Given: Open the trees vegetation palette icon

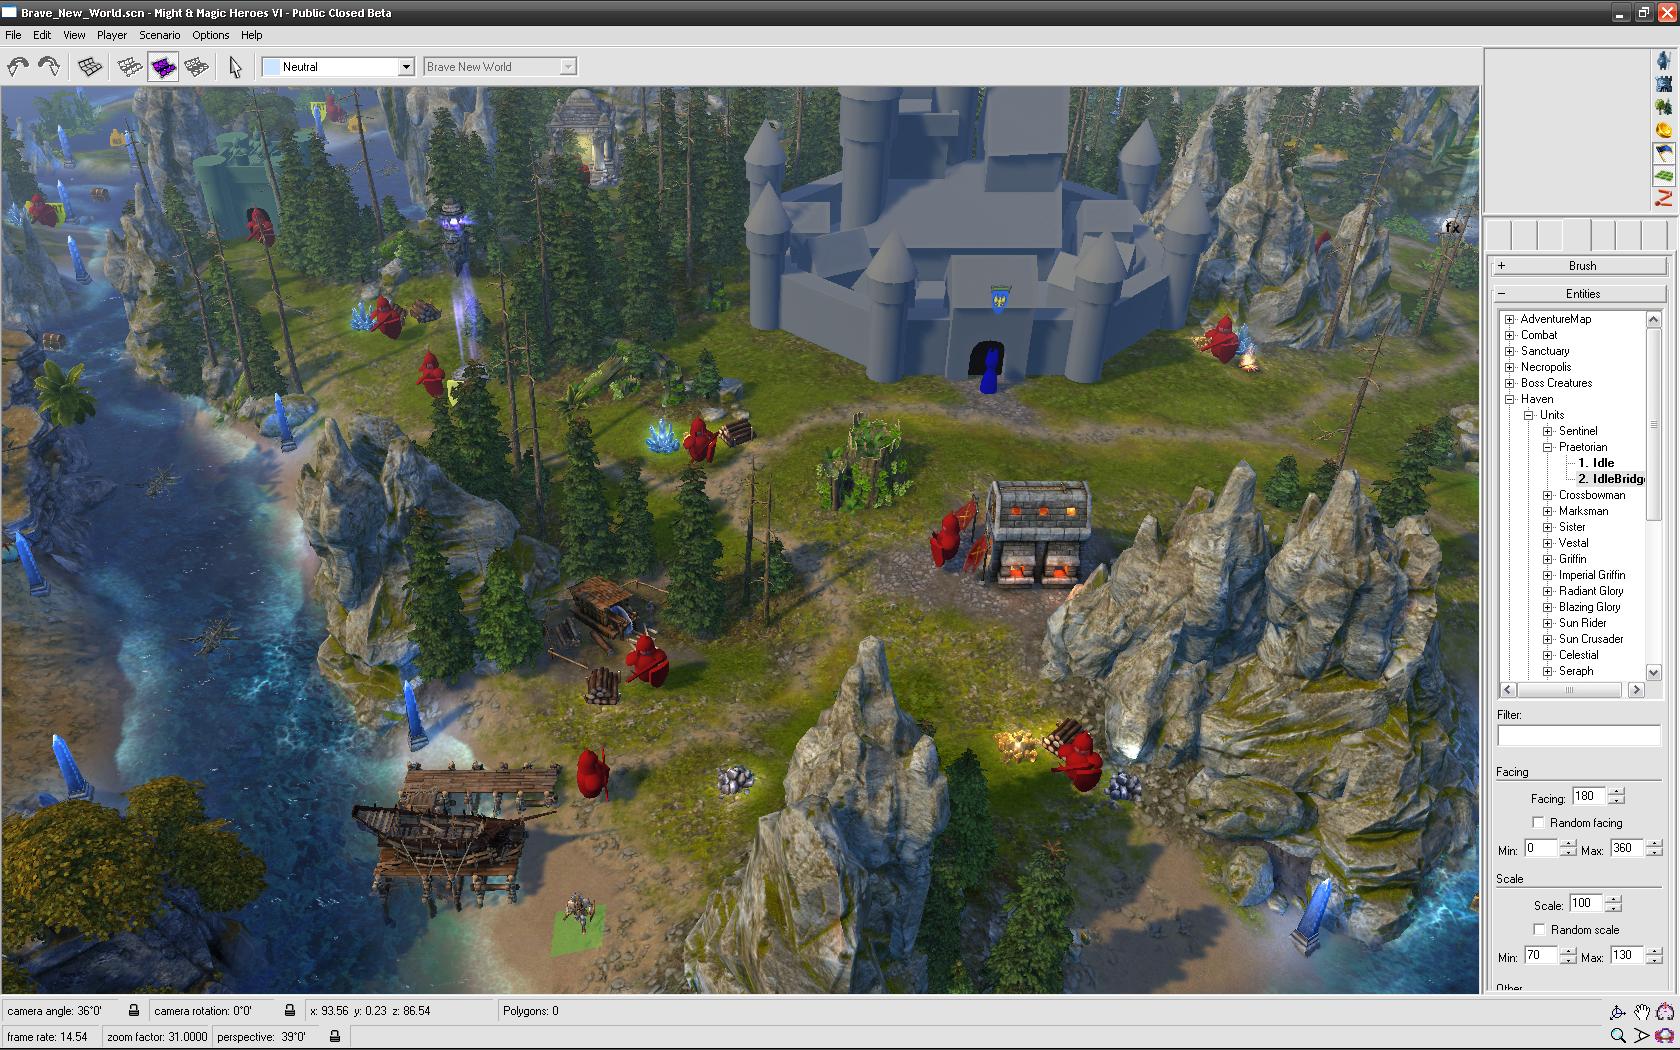Looking at the screenshot, I should 1664,106.
